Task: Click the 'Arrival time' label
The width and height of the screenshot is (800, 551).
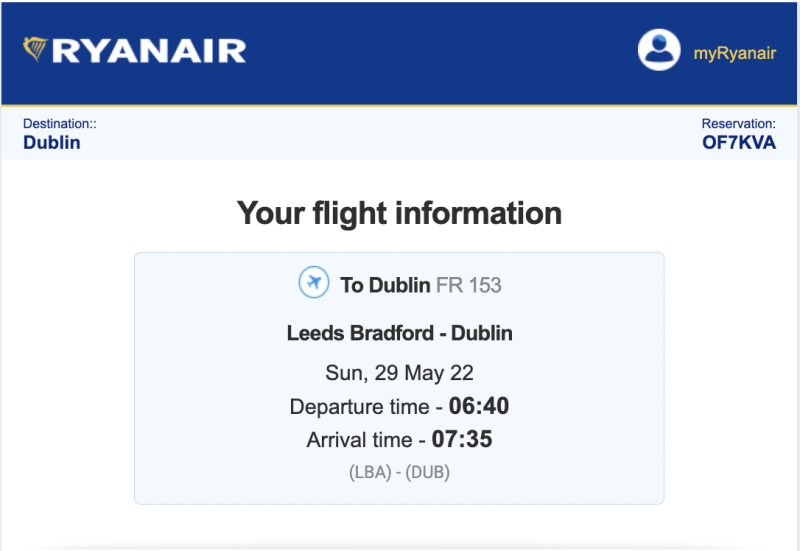Action: coord(359,440)
